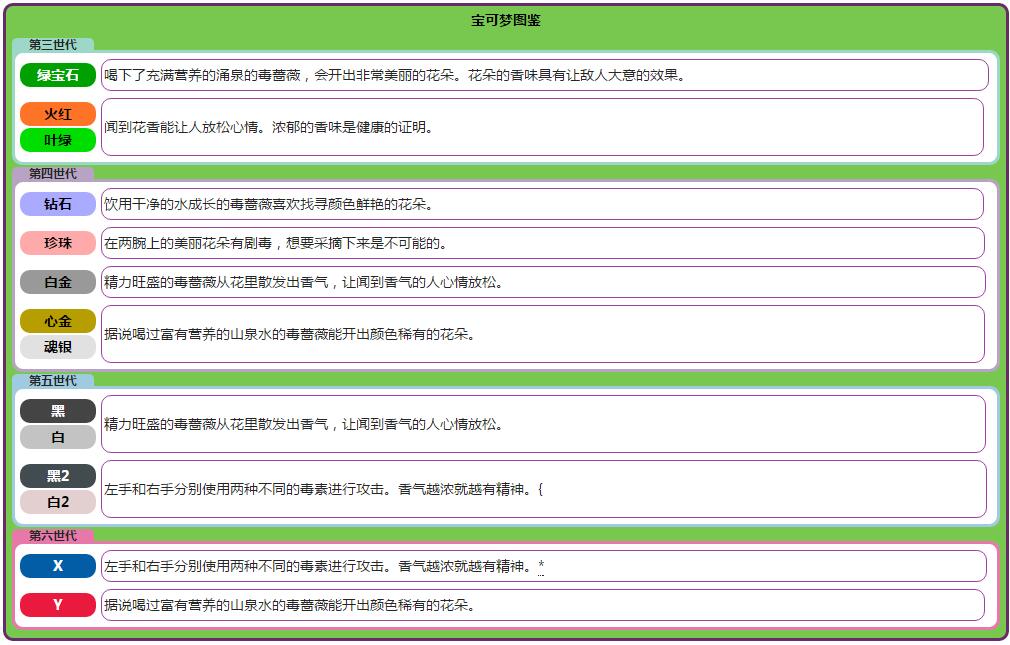Click the 黑 version badge

(x=58, y=411)
